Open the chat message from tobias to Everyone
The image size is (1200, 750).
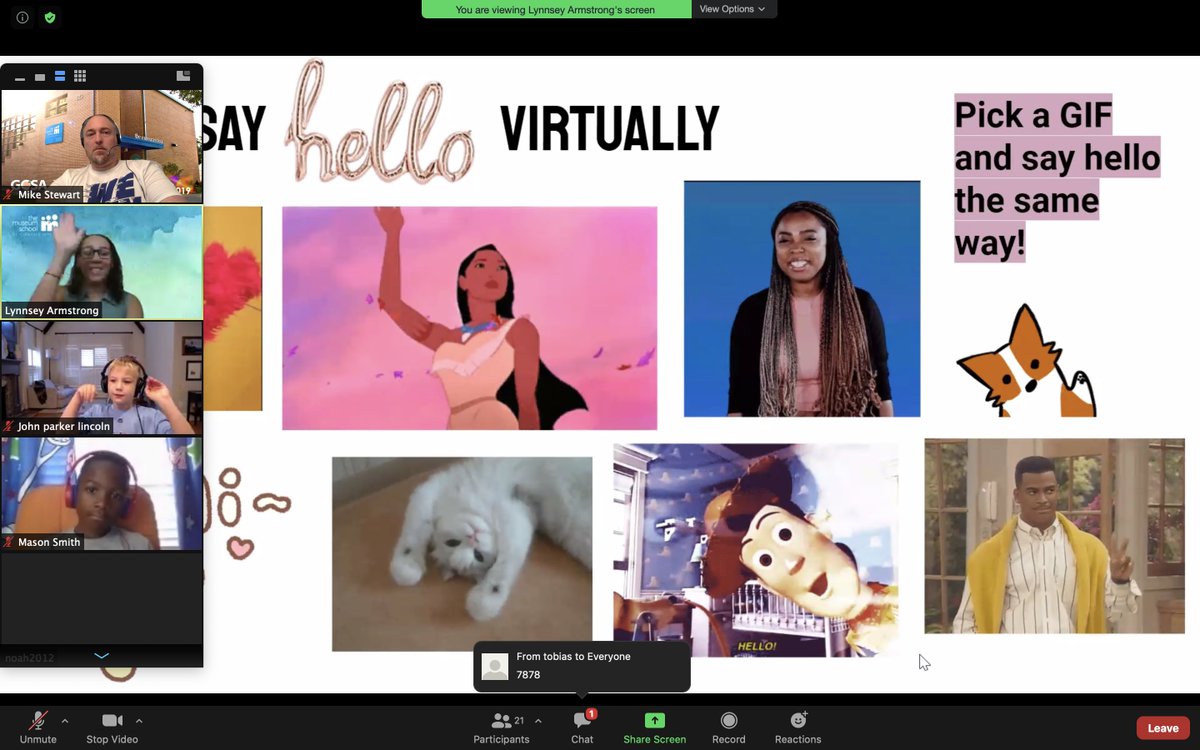click(582, 666)
